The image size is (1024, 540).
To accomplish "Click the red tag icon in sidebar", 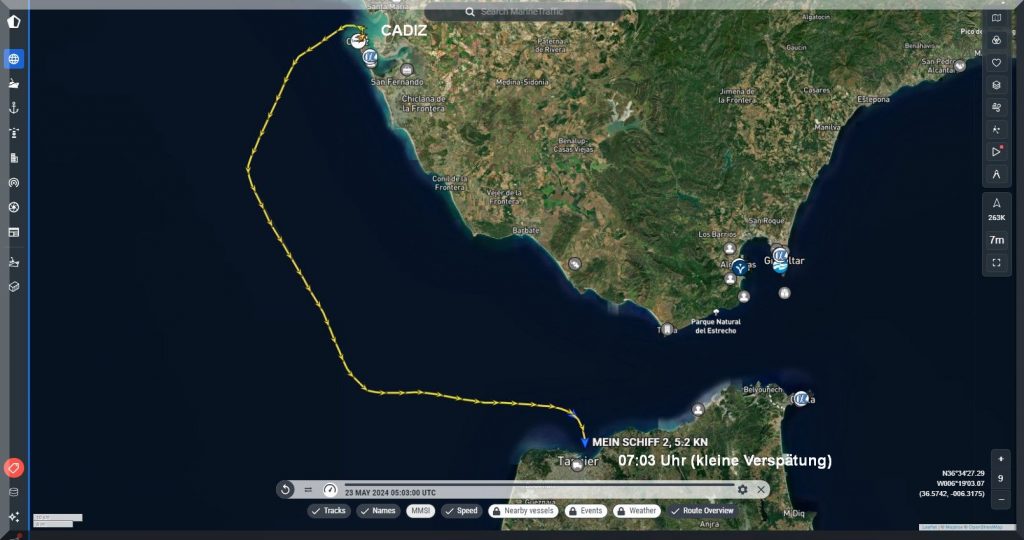I will click(14, 467).
